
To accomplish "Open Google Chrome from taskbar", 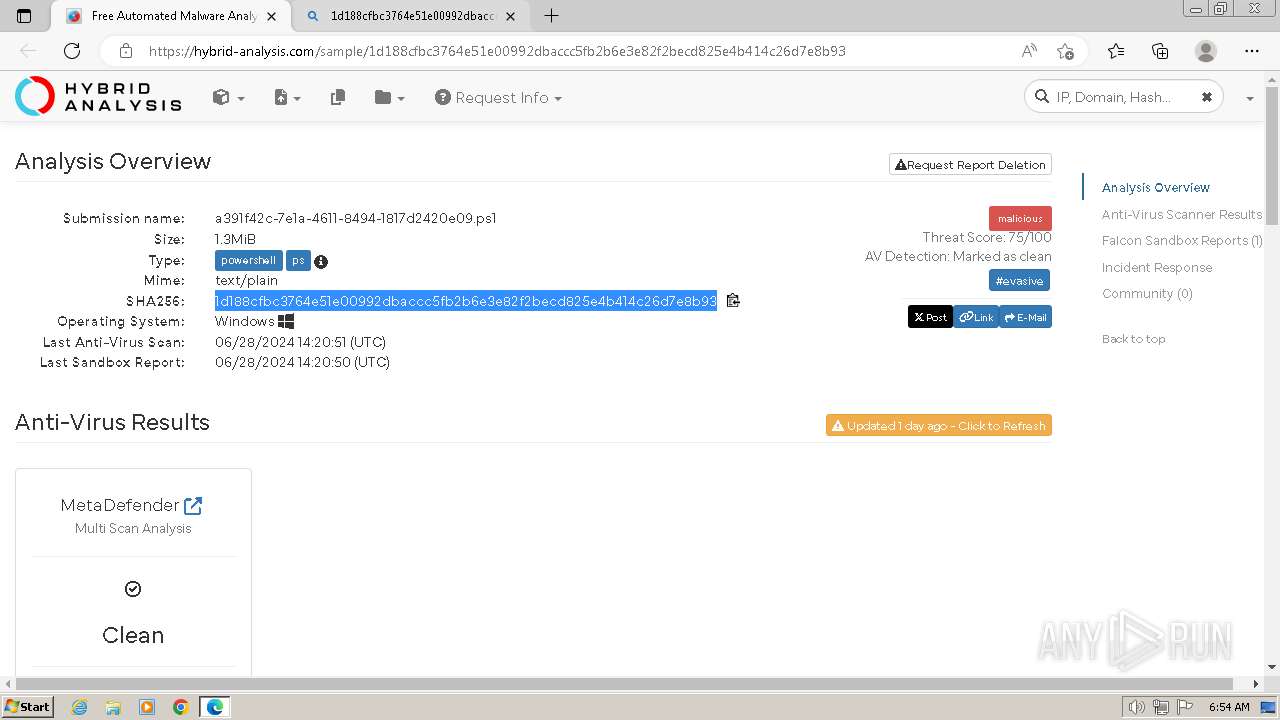I will (x=180, y=707).
